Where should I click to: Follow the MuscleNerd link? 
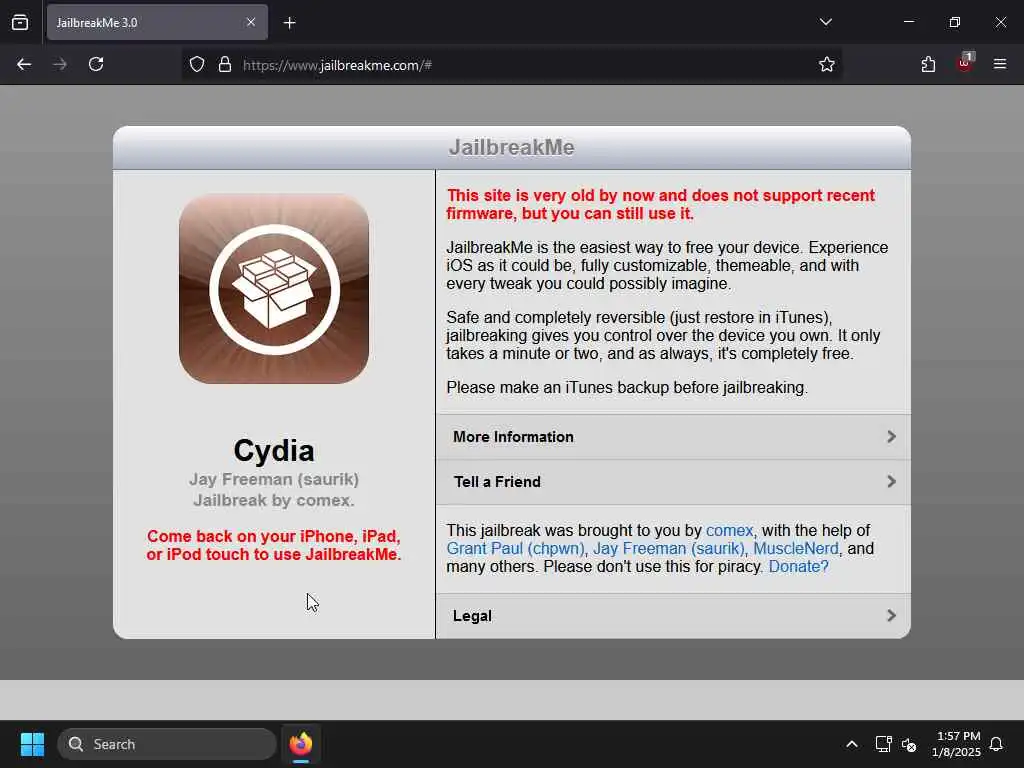click(795, 549)
